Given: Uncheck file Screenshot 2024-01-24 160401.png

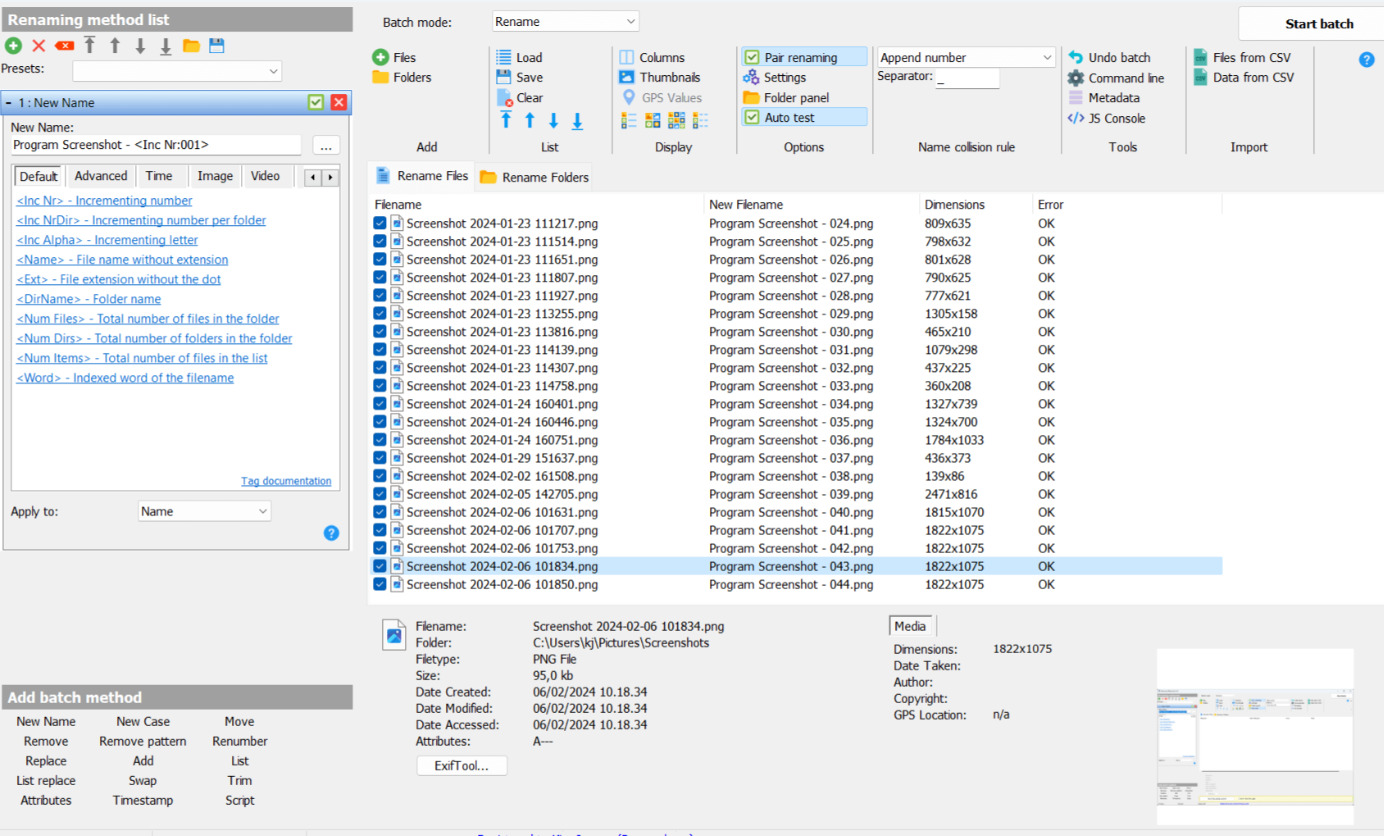Looking at the screenshot, I should pyautogui.click(x=380, y=404).
